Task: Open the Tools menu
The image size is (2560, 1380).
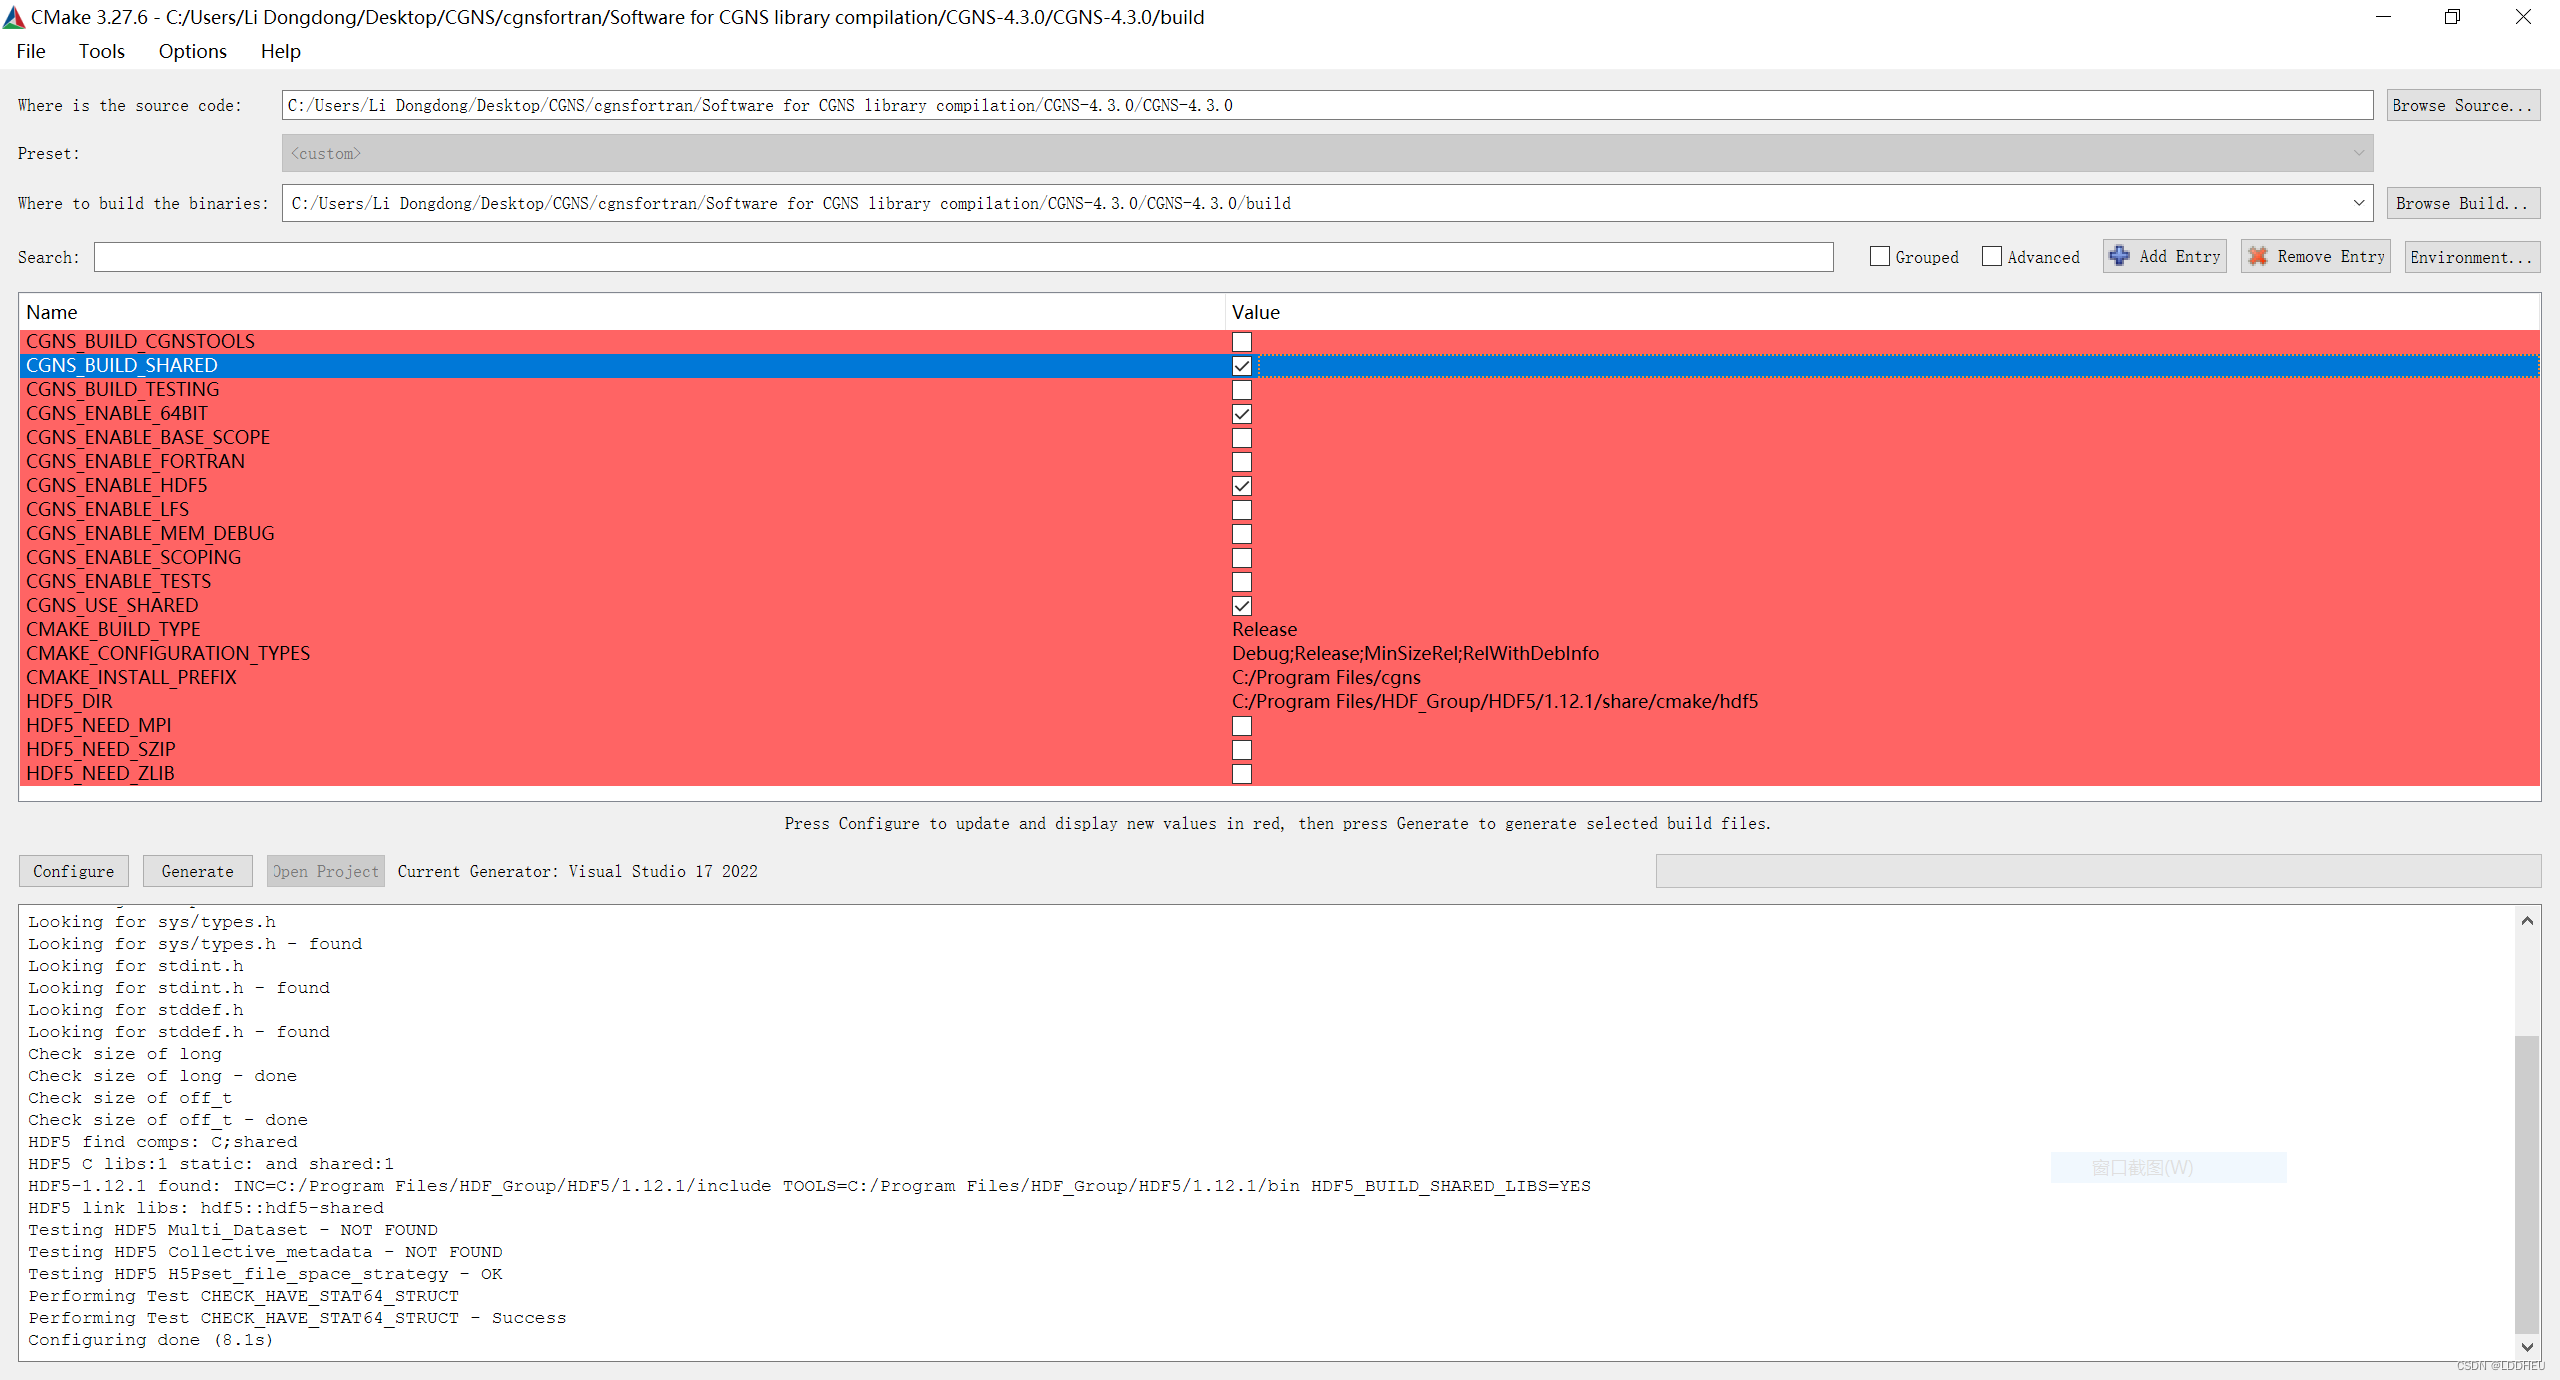Action: 102,51
